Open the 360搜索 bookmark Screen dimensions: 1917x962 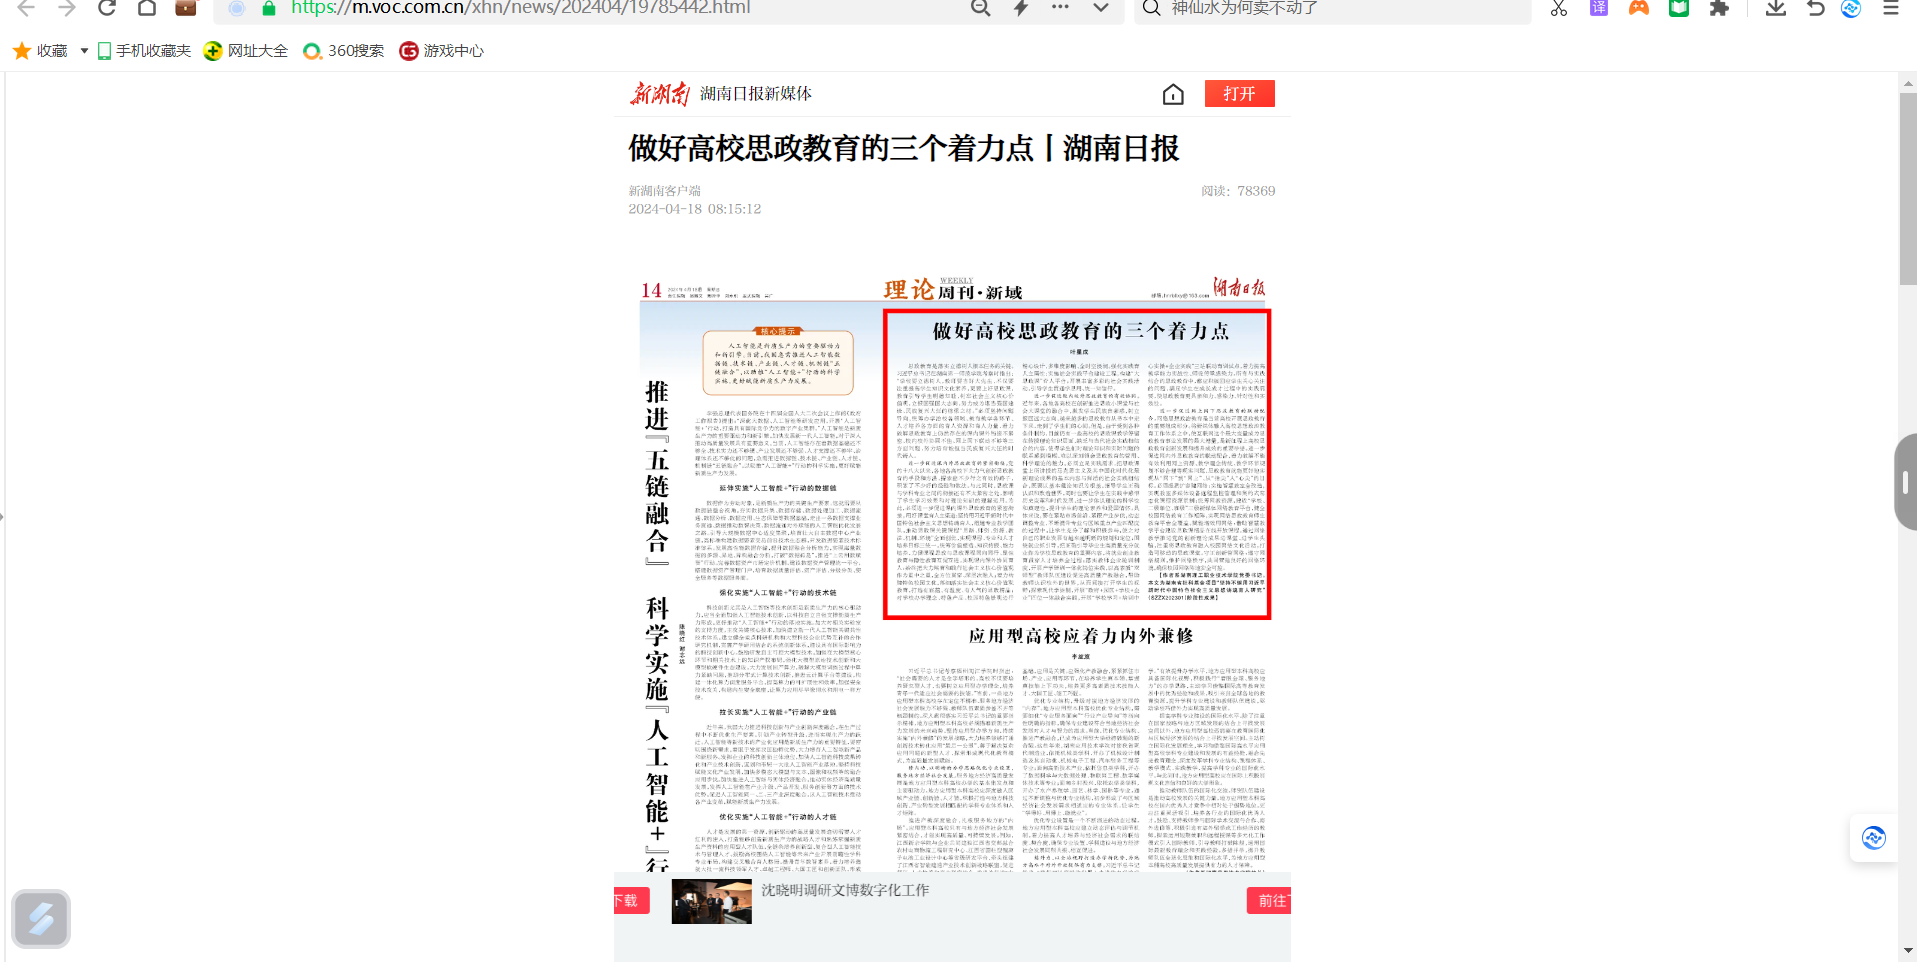click(344, 51)
